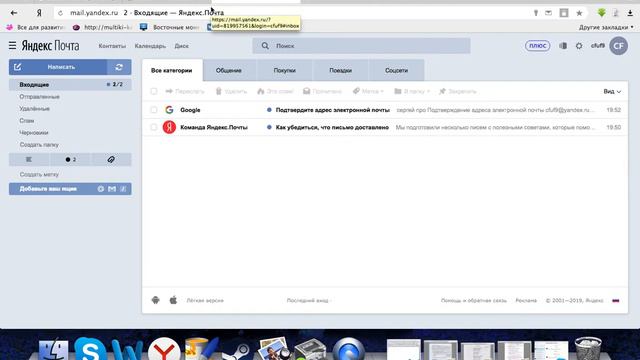The height and width of the screenshot is (360, 640).
Task: Click the Удалить toolbar button
Action: [231, 91]
